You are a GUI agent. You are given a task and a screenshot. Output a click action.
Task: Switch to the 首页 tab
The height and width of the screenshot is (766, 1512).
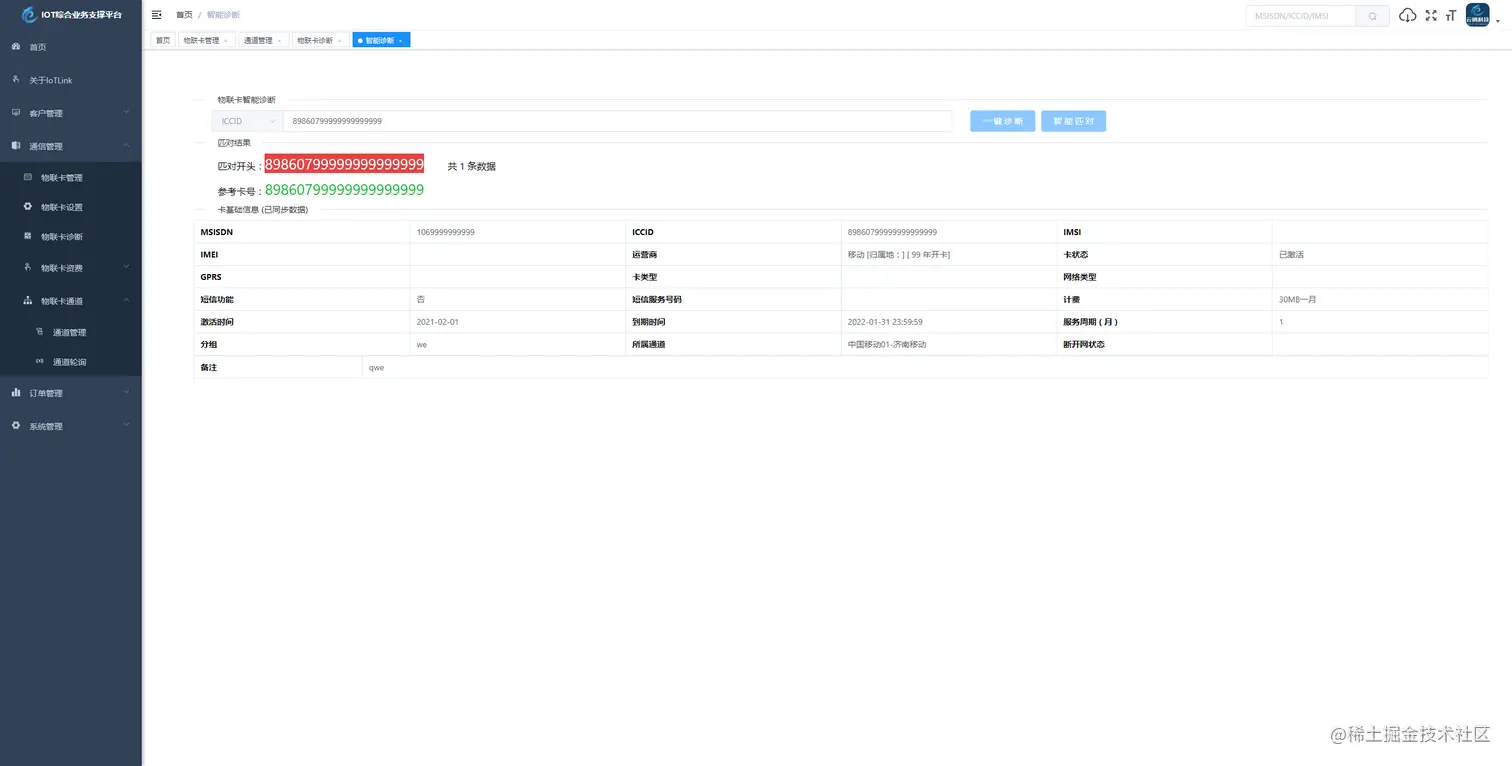[x=163, y=40]
